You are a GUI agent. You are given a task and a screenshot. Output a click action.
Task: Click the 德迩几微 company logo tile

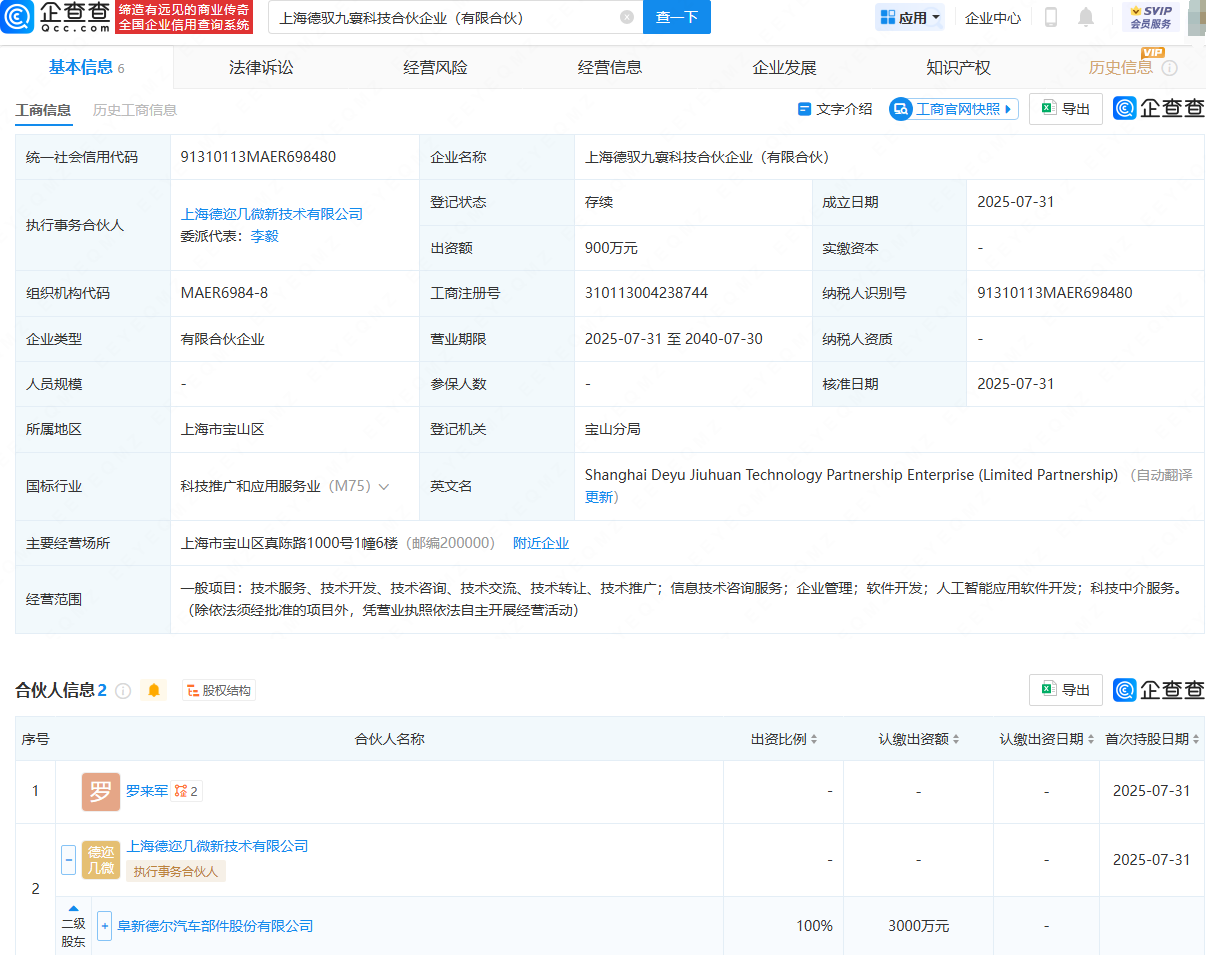101,860
